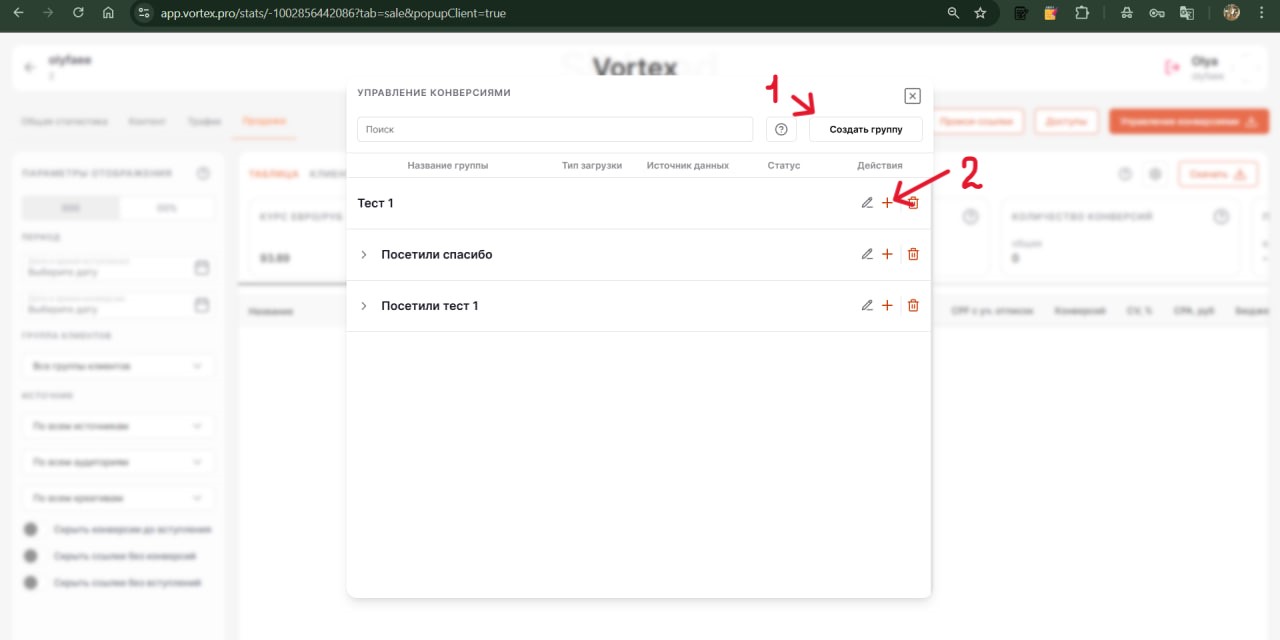Open the help question mark icon near search
Viewport: 1280px width, 640px height.
point(781,129)
